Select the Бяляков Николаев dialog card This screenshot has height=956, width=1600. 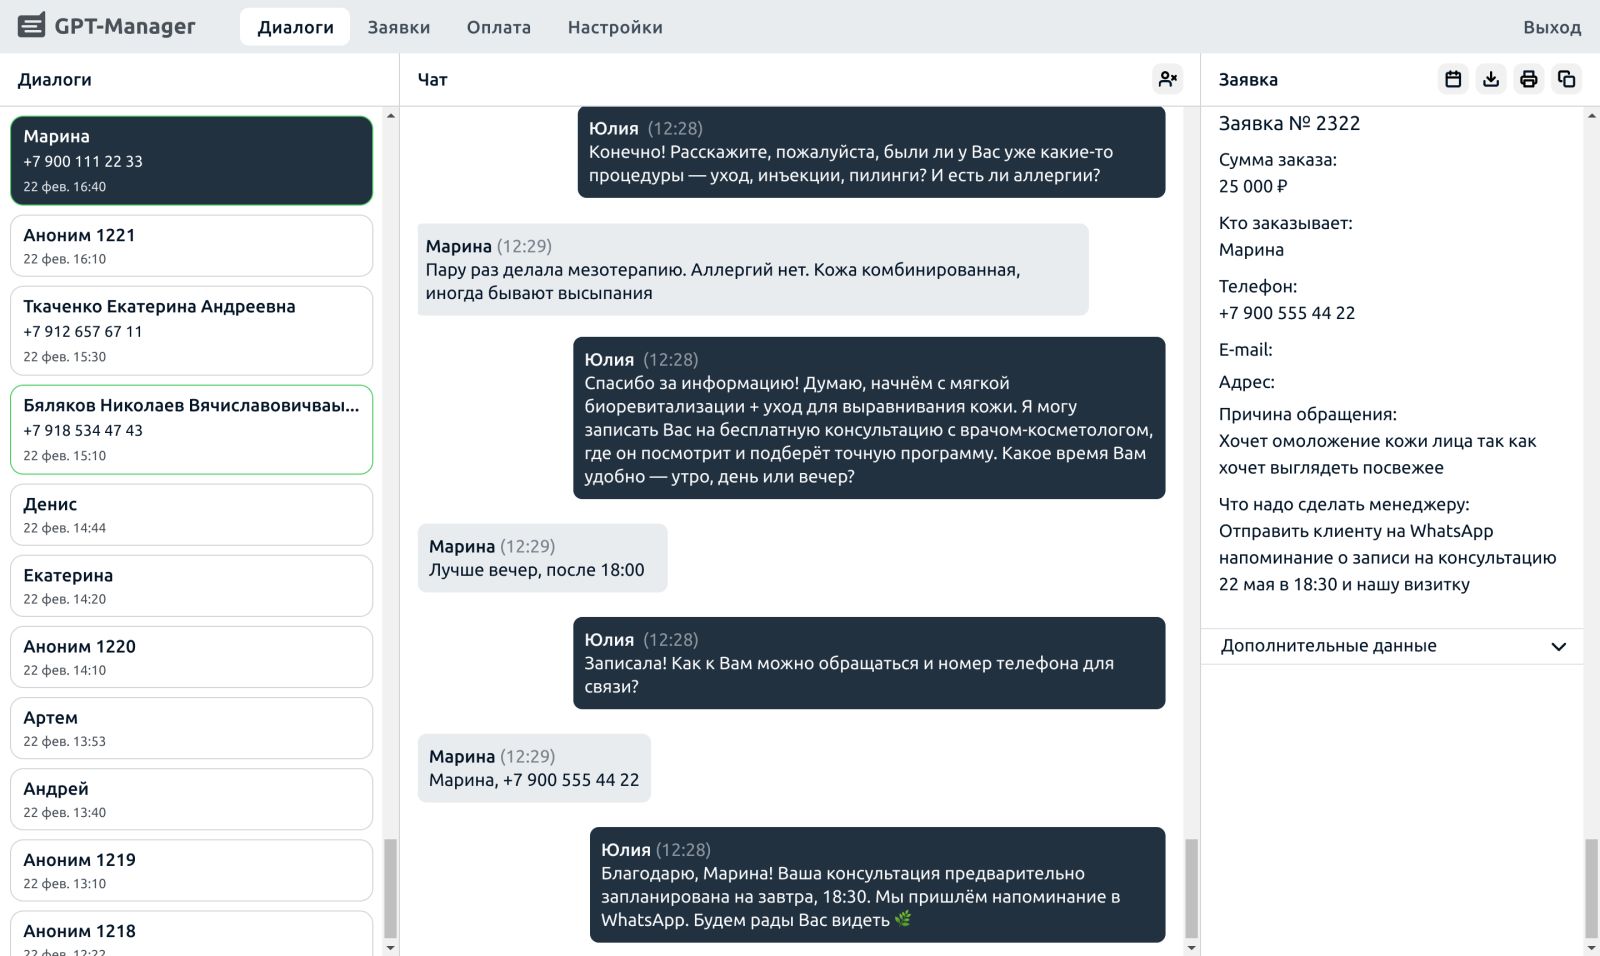click(x=191, y=429)
